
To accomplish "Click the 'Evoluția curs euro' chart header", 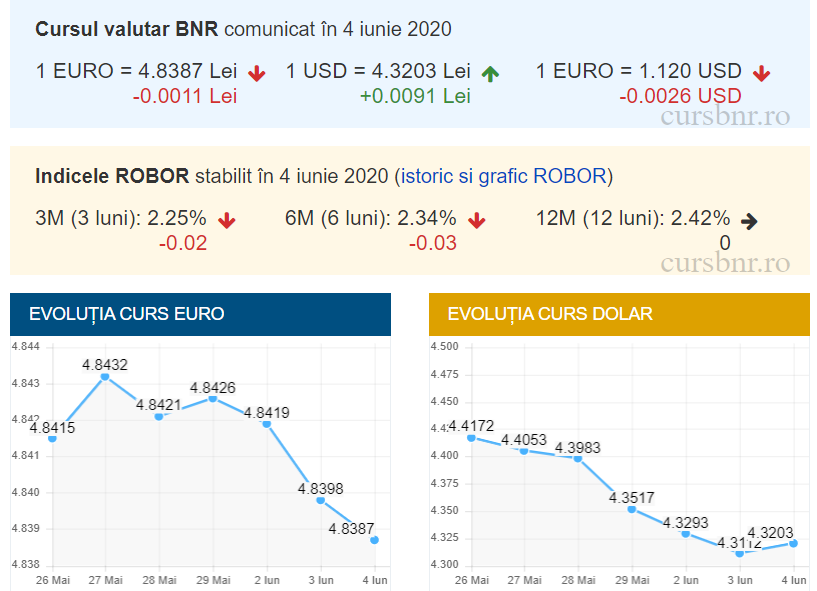I will coord(200,314).
